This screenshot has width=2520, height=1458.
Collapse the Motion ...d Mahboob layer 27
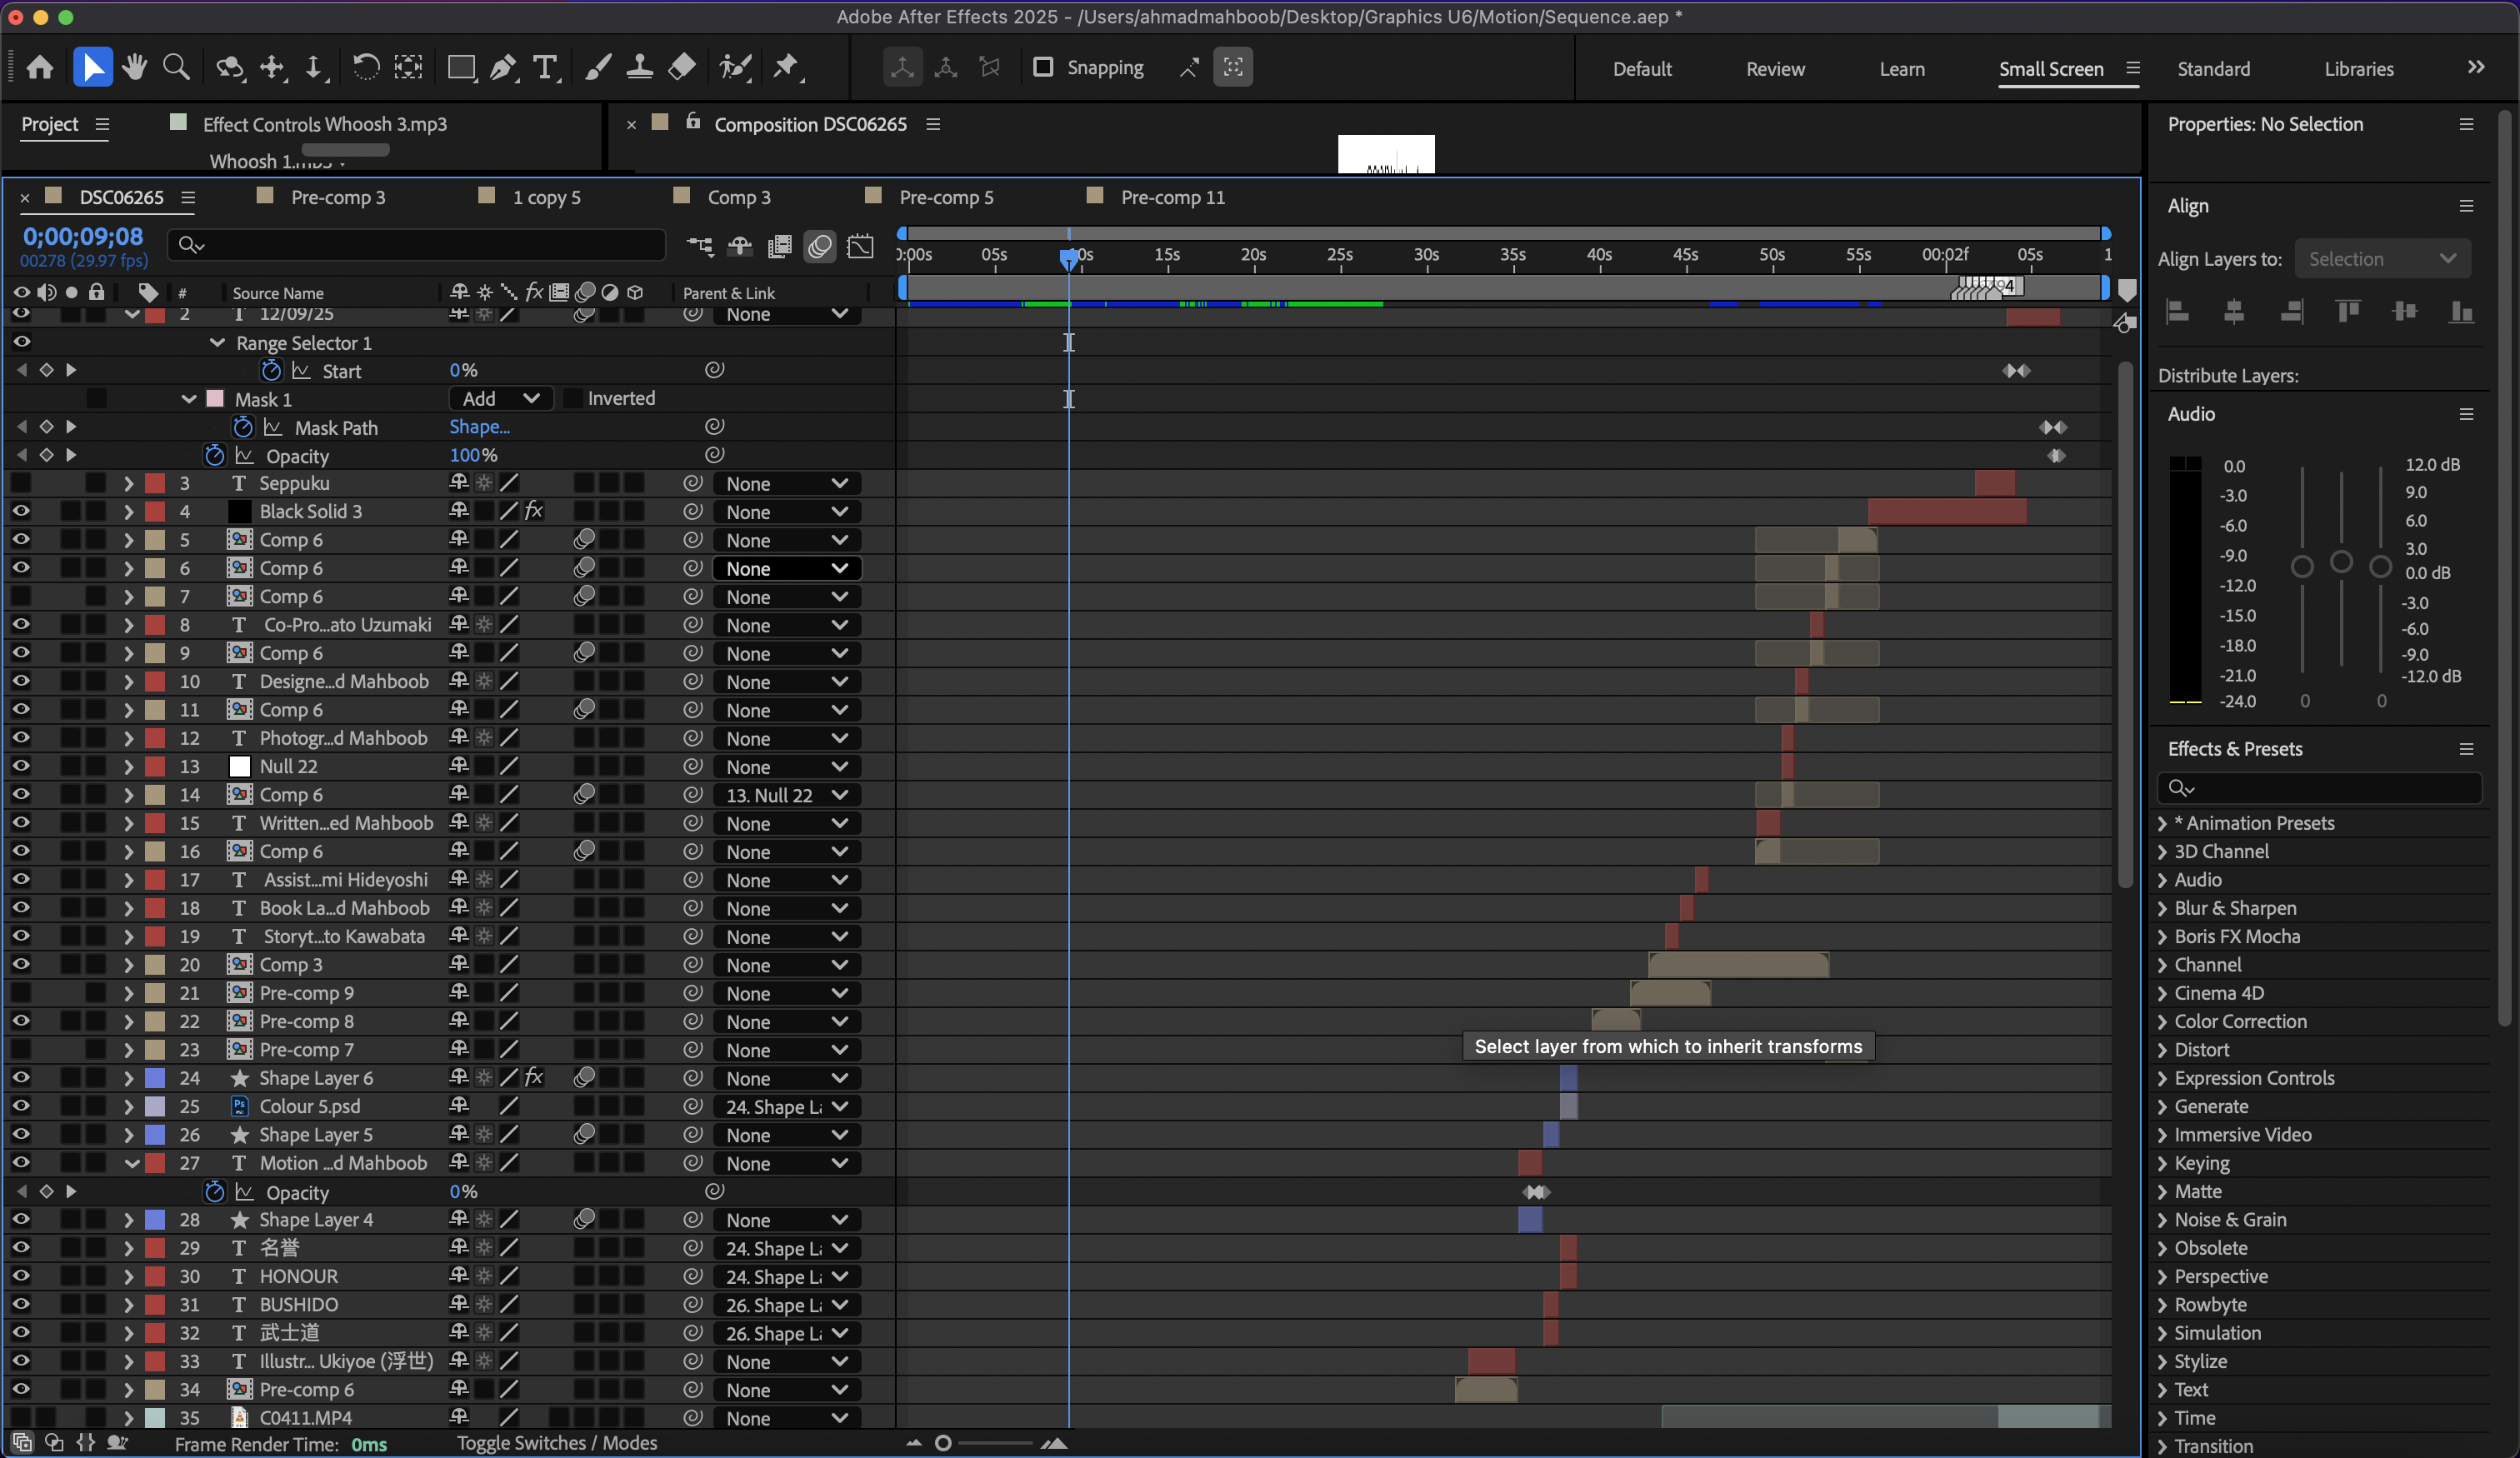[131, 1163]
